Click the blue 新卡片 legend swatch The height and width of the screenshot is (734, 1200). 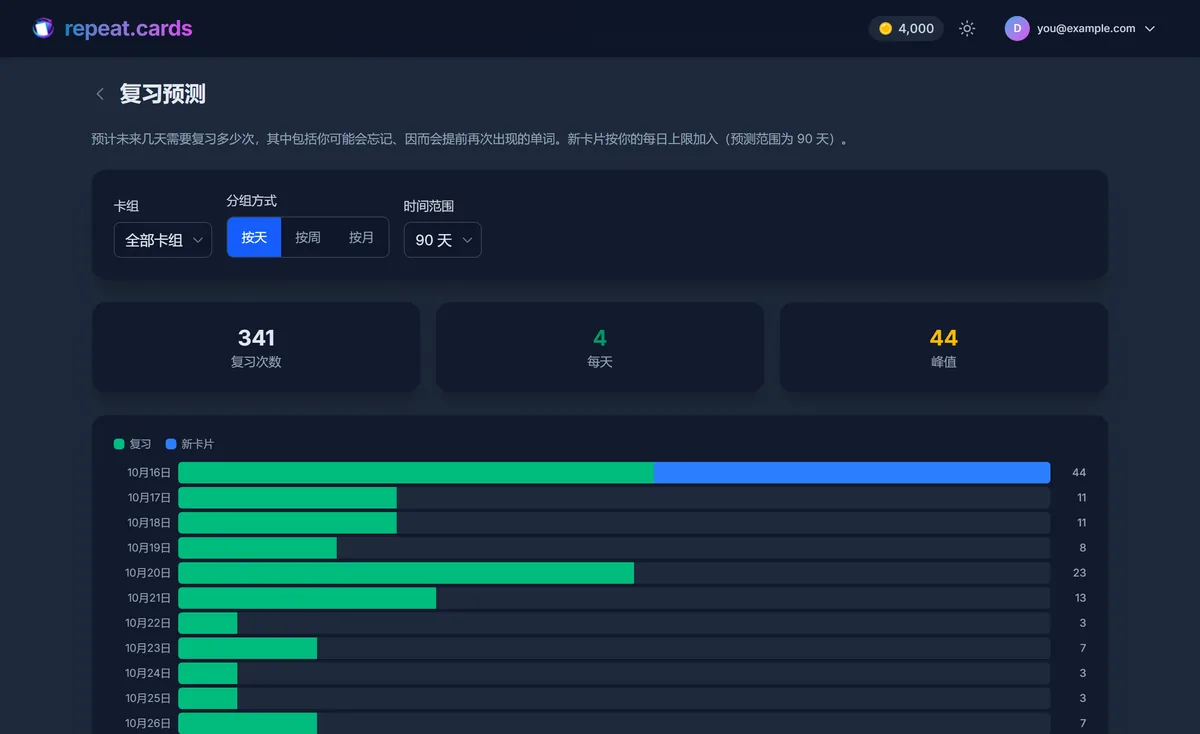click(x=171, y=444)
